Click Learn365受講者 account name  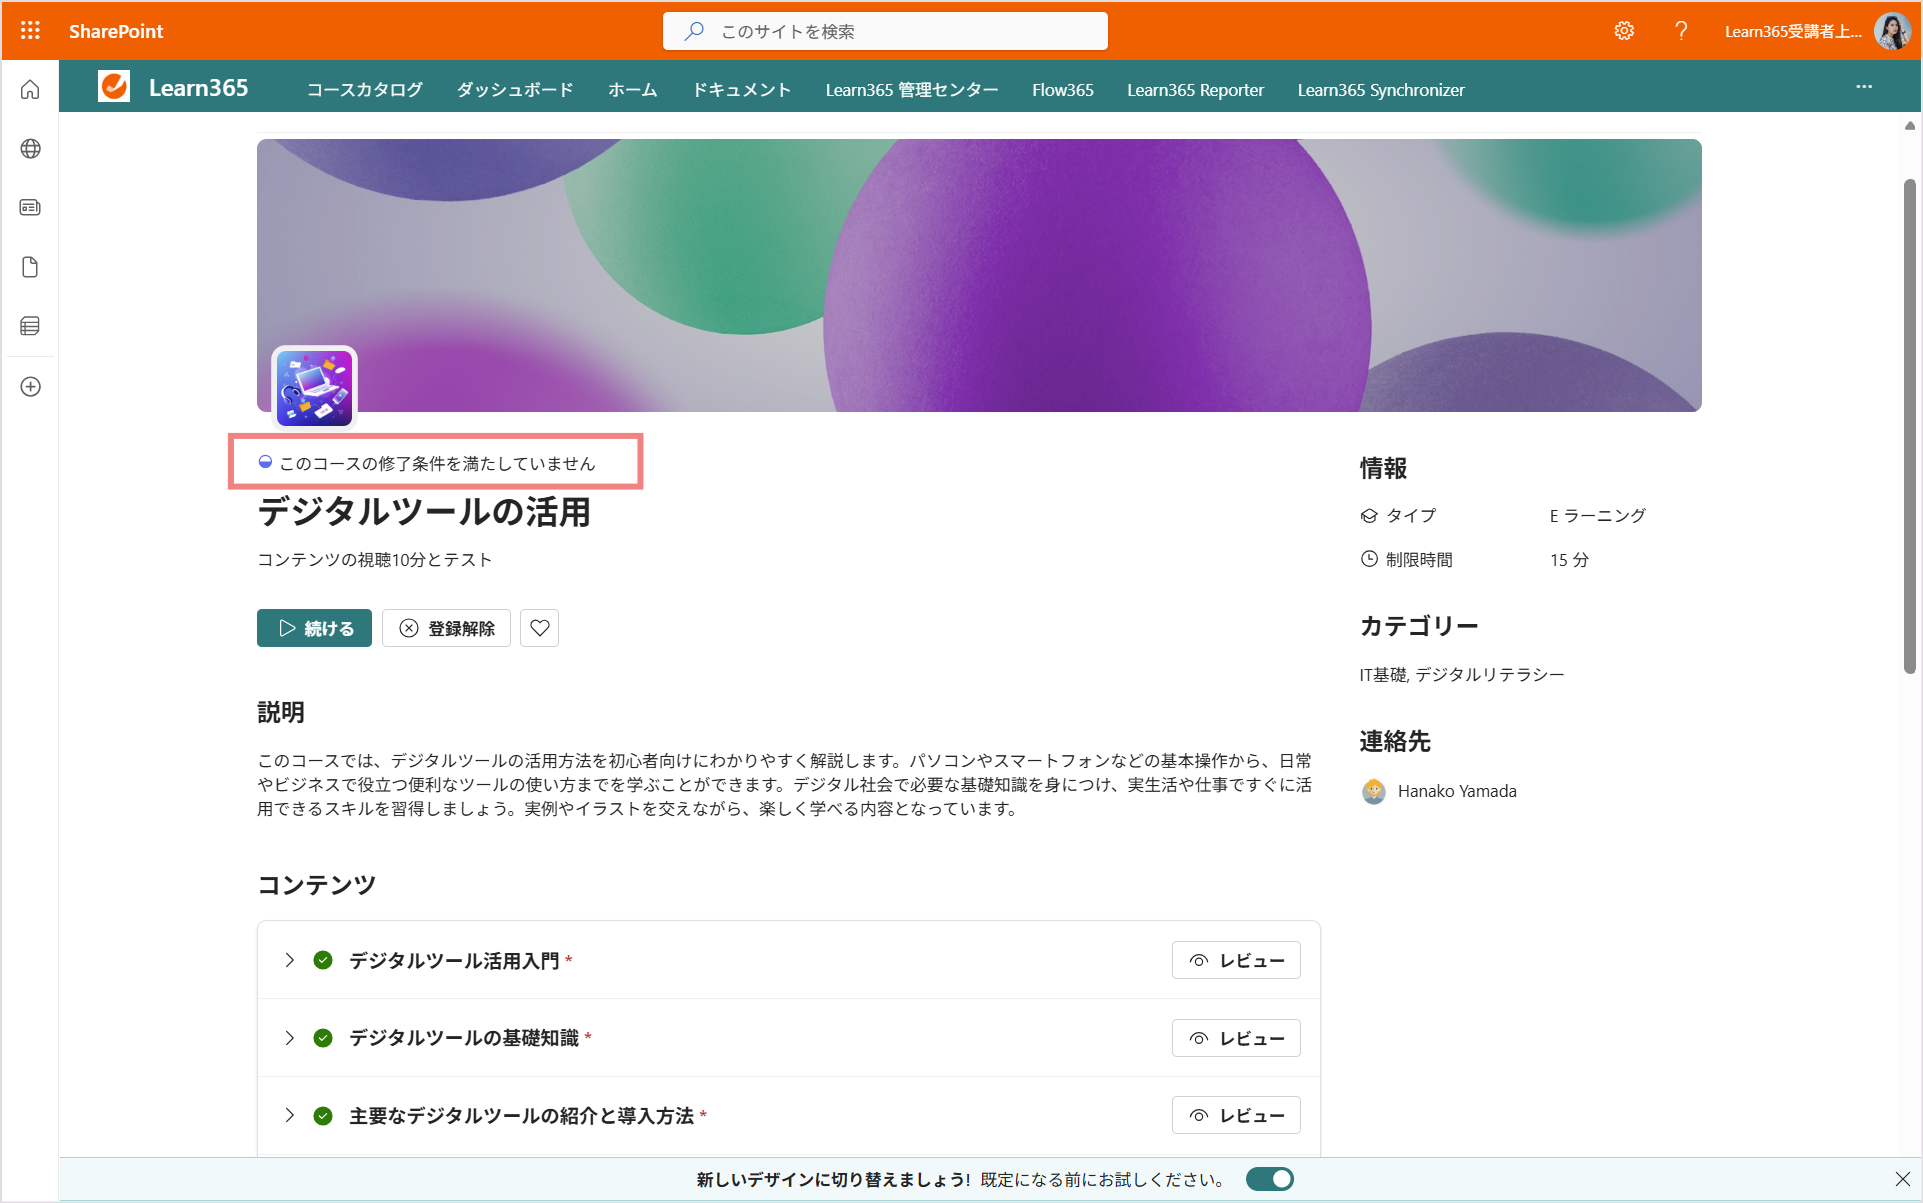pyautogui.click(x=1793, y=31)
